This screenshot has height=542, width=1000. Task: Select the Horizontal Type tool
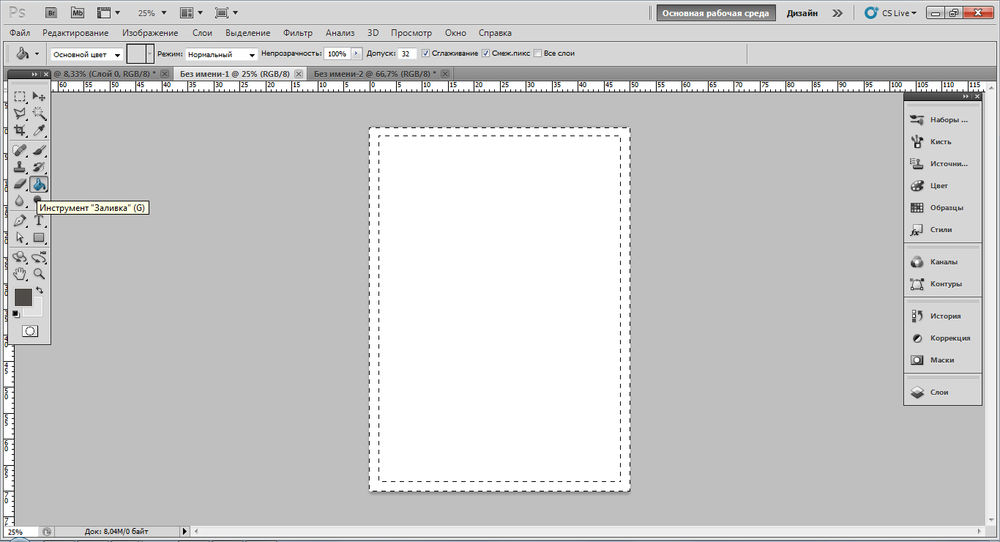click(39, 220)
